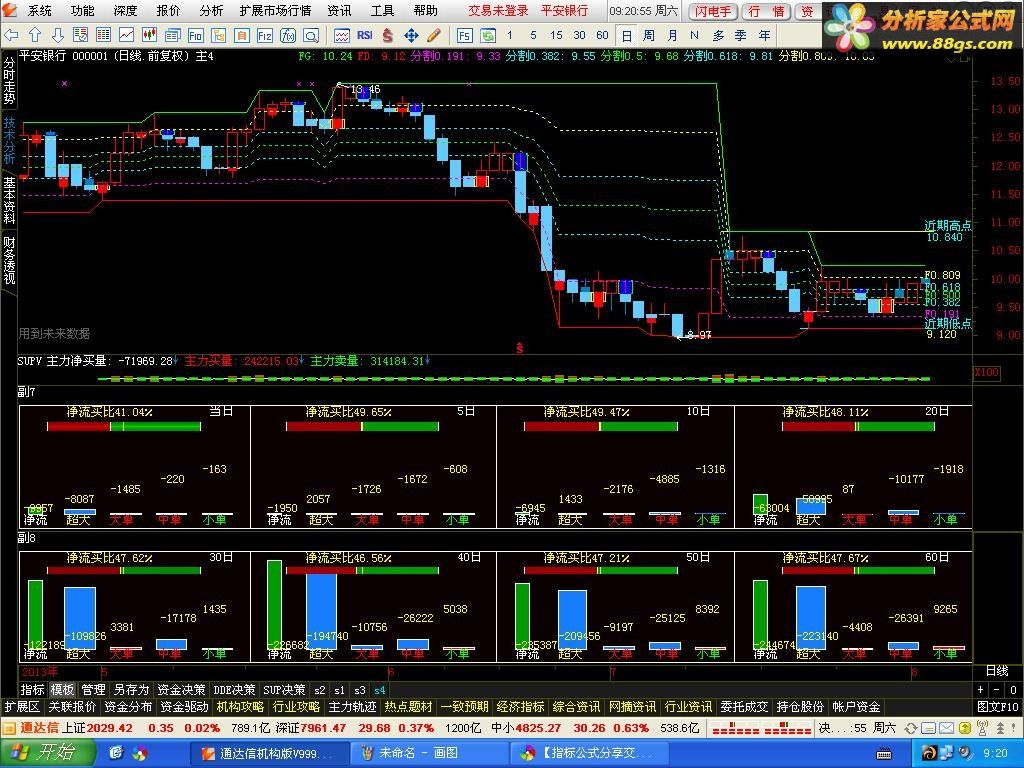The height and width of the screenshot is (768, 1024).
Task: Open the 主力轨迹 bottom tab
Action: pyautogui.click(x=353, y=707)
